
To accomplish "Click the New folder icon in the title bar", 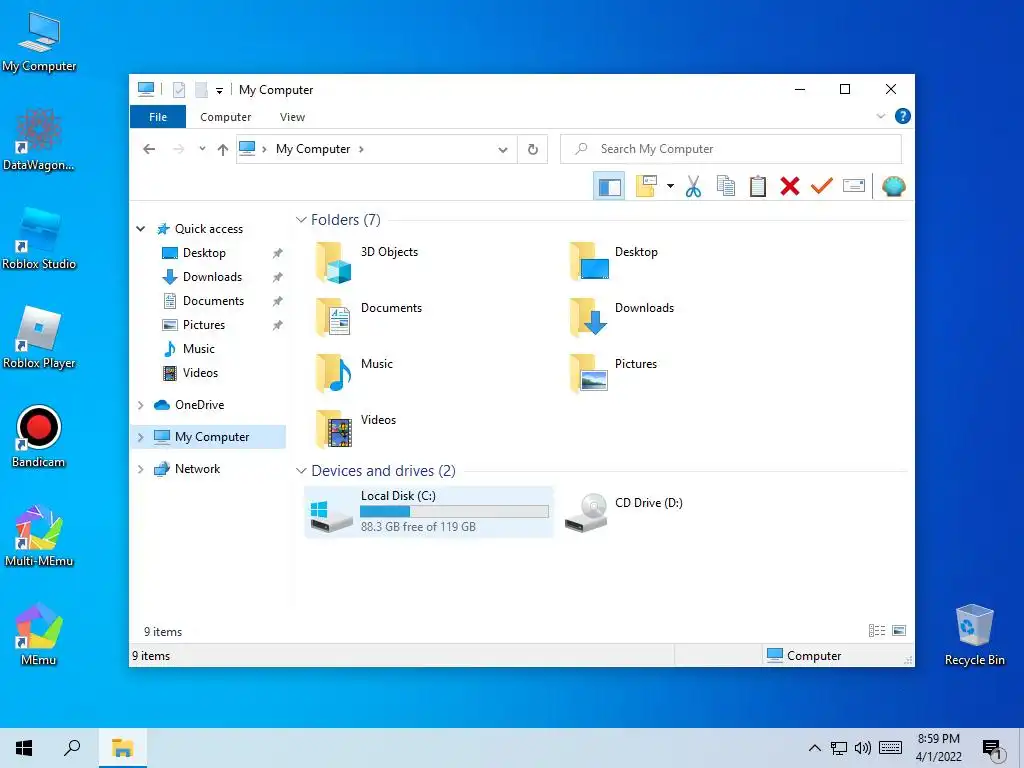I will 201,90.
